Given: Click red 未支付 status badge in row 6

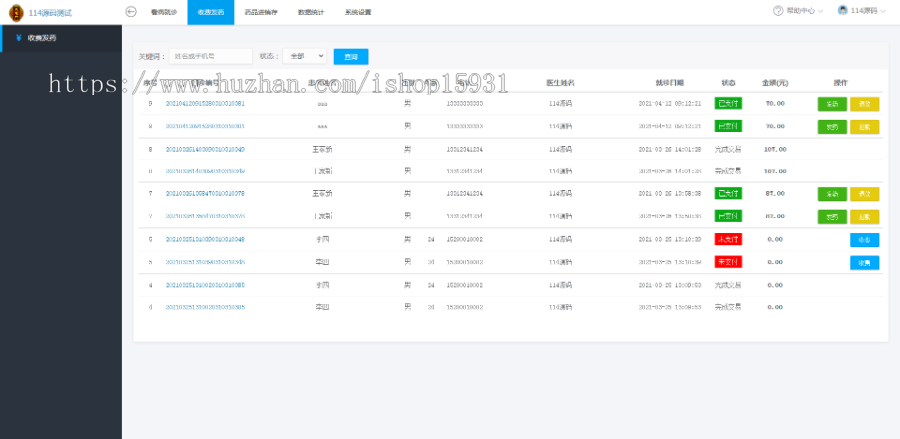Looking at the screenshot, I should (728, 239).
